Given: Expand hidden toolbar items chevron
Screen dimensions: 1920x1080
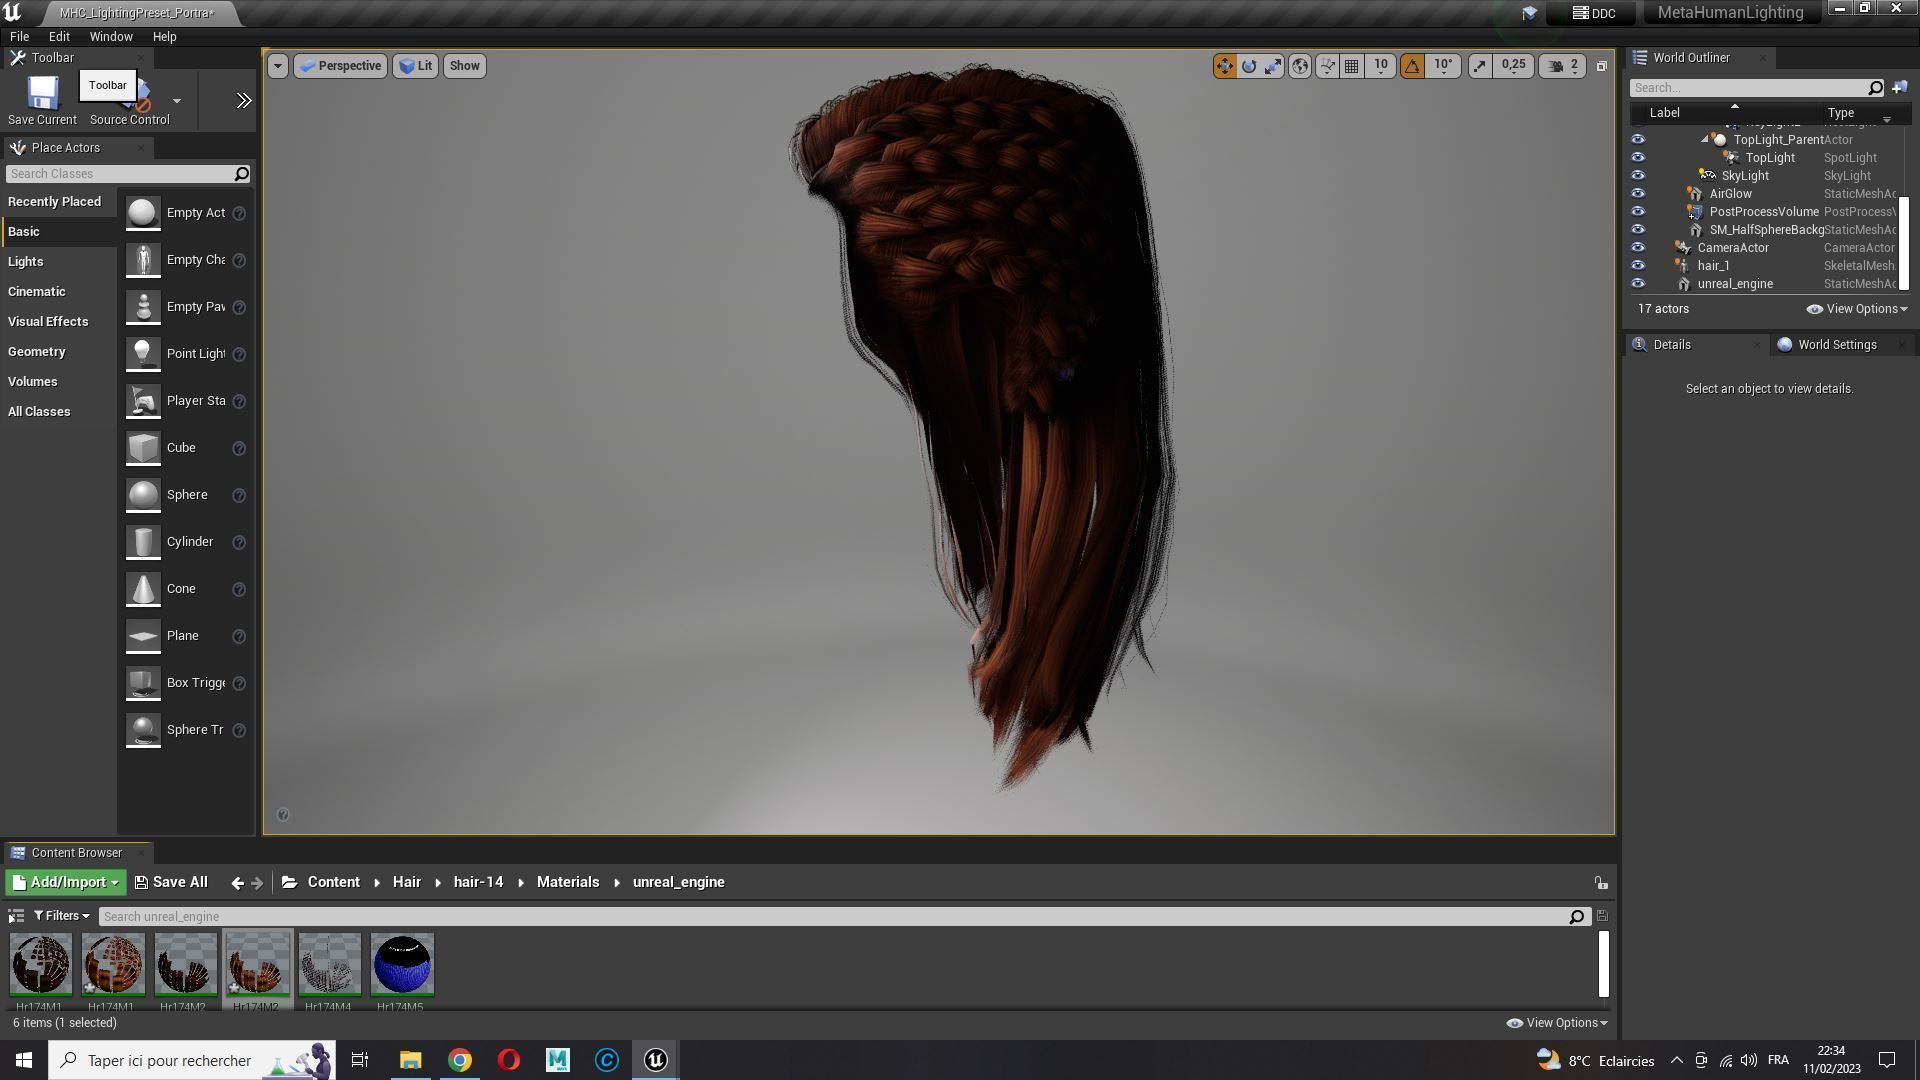Looking at the screenshot, I should [243, 101].
